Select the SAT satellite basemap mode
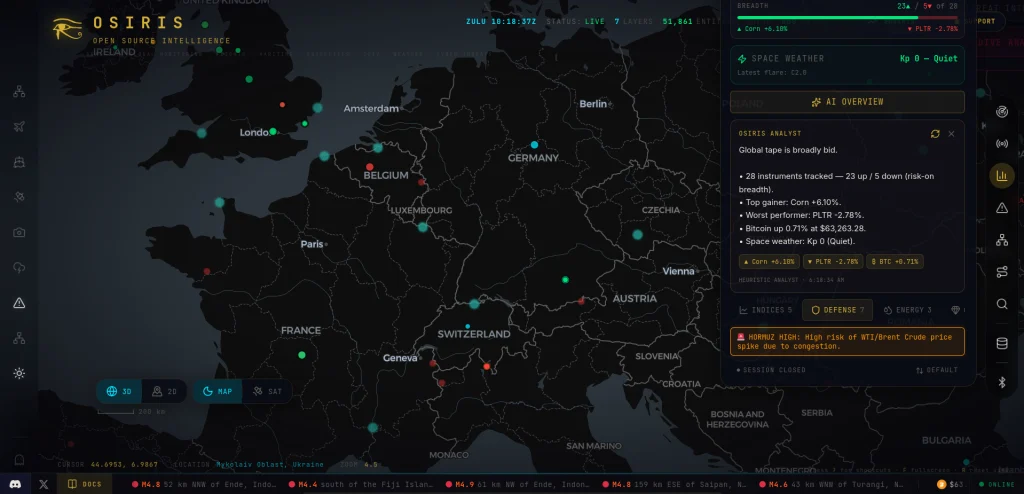This screenshot has height=494, width=1024. click(268, 391)
